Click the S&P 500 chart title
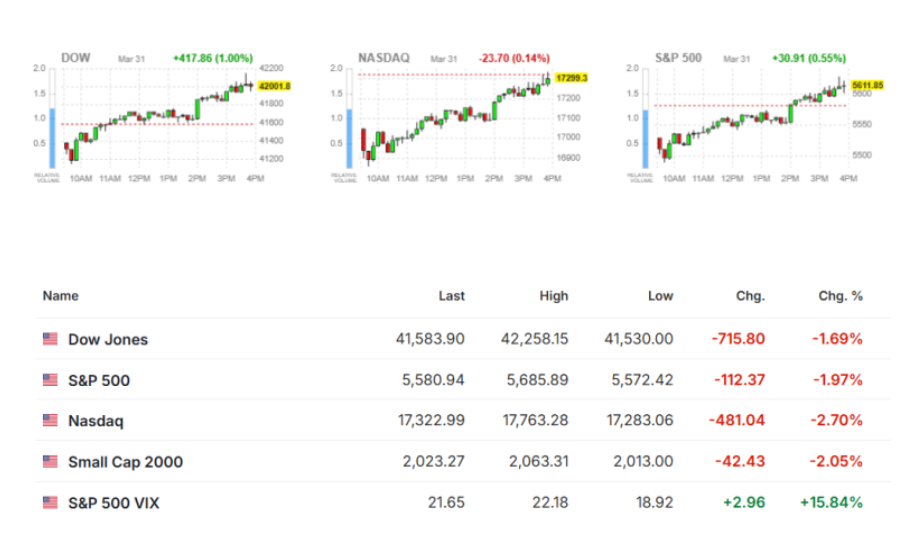 tap(678, 58)
